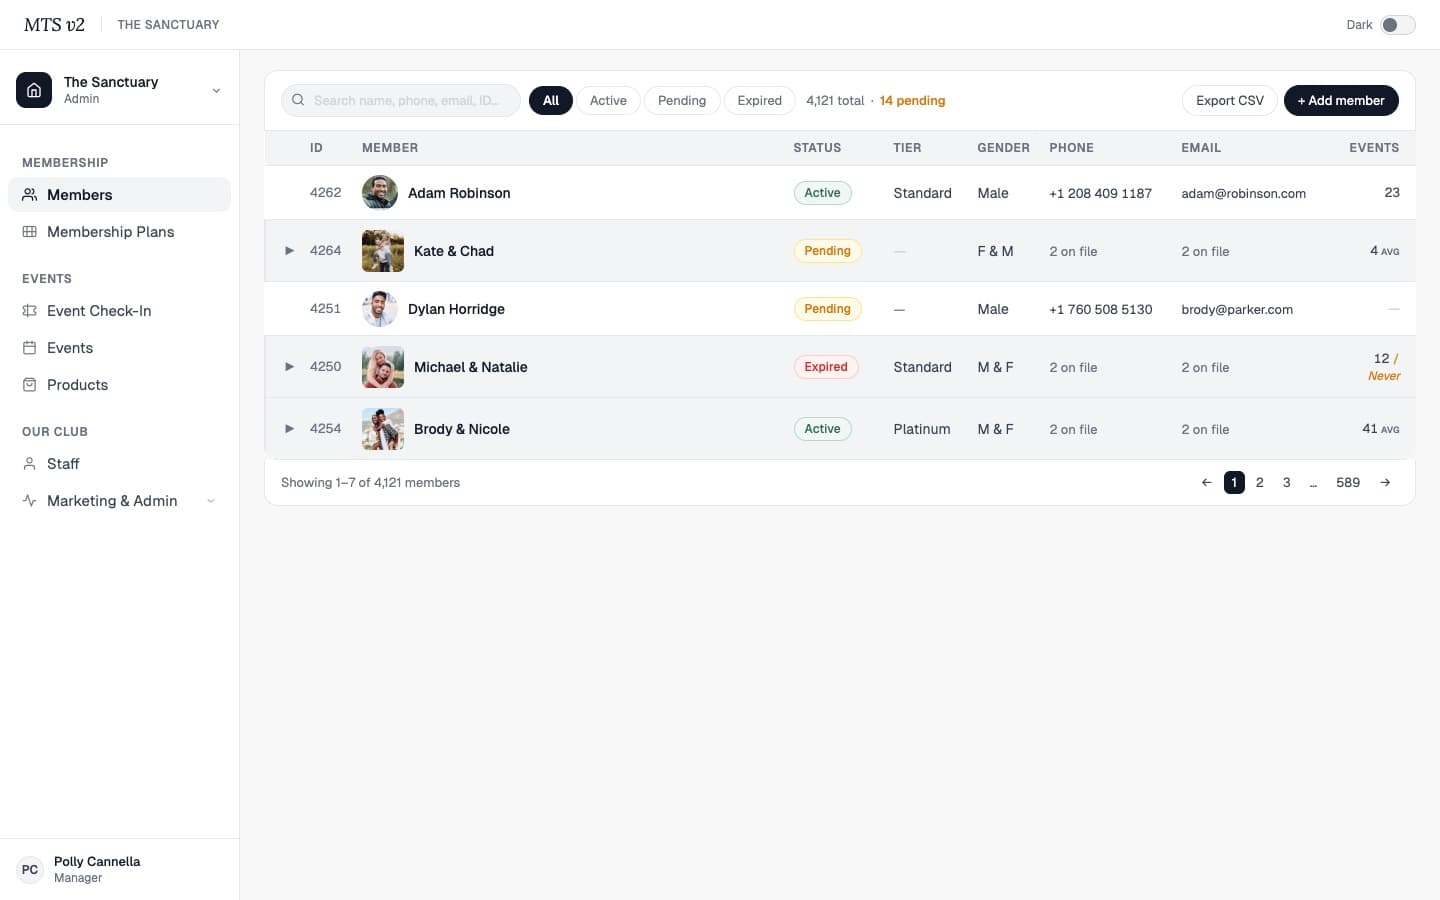Select the Expired filter tab

(x=760, y=100)
